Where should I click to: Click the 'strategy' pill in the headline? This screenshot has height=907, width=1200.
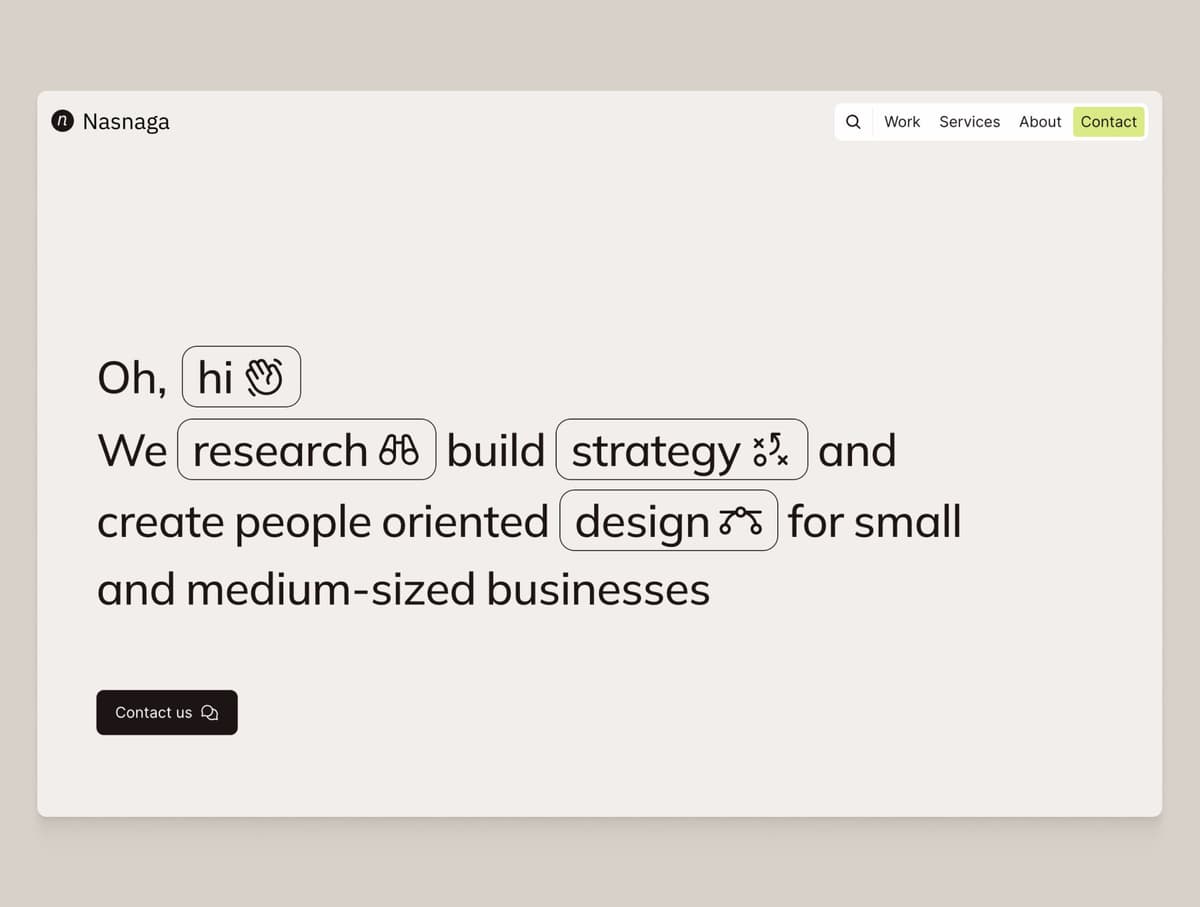pyautogui.click(x=681, y=449)
